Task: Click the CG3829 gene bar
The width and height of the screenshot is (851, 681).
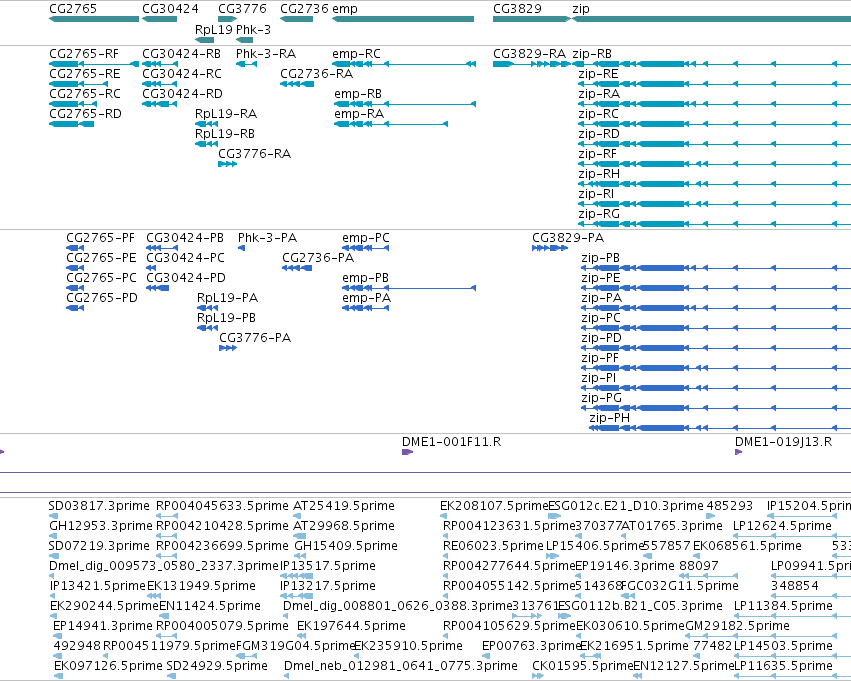Action: click(x=532, y=19)
